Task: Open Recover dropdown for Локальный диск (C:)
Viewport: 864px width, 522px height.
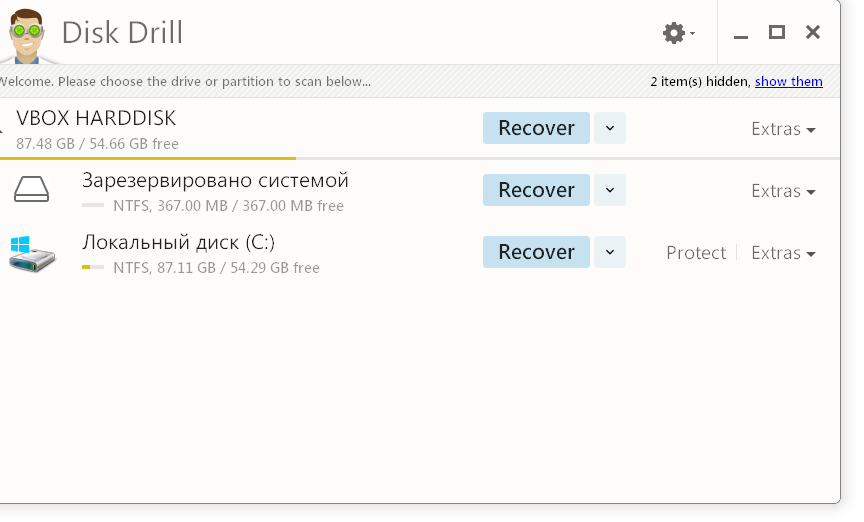Action: coord(609,252)
